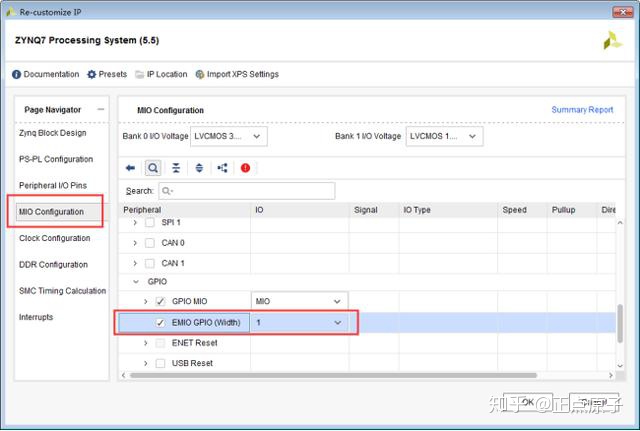
Task: Click scroll down arrow of peripheral table
Action: pyautogui.click(x=620, y=365)
